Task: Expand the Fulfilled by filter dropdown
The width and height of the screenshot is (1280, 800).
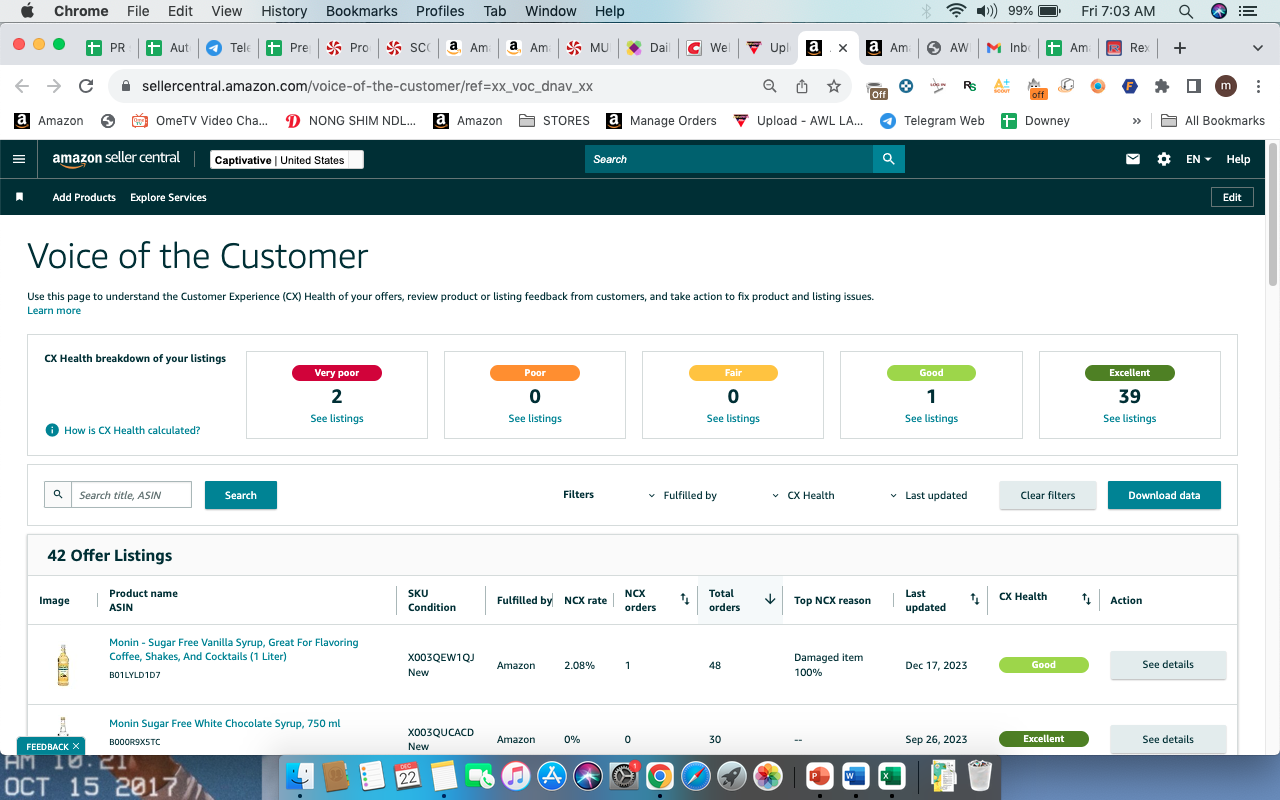Action: pos(683,495)
